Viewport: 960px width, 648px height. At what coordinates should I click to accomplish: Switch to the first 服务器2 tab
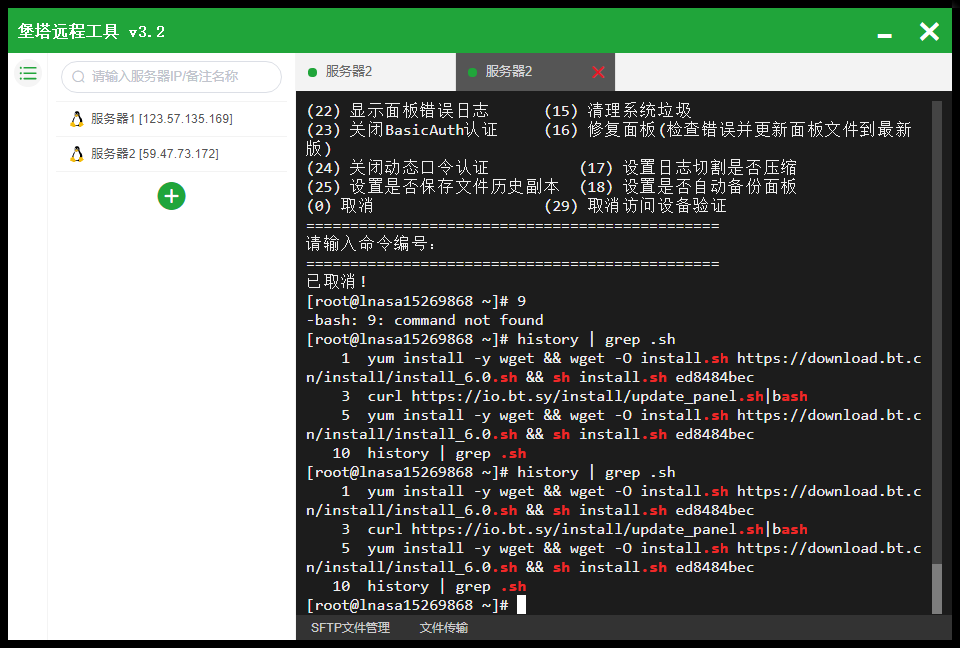(375, 72)
